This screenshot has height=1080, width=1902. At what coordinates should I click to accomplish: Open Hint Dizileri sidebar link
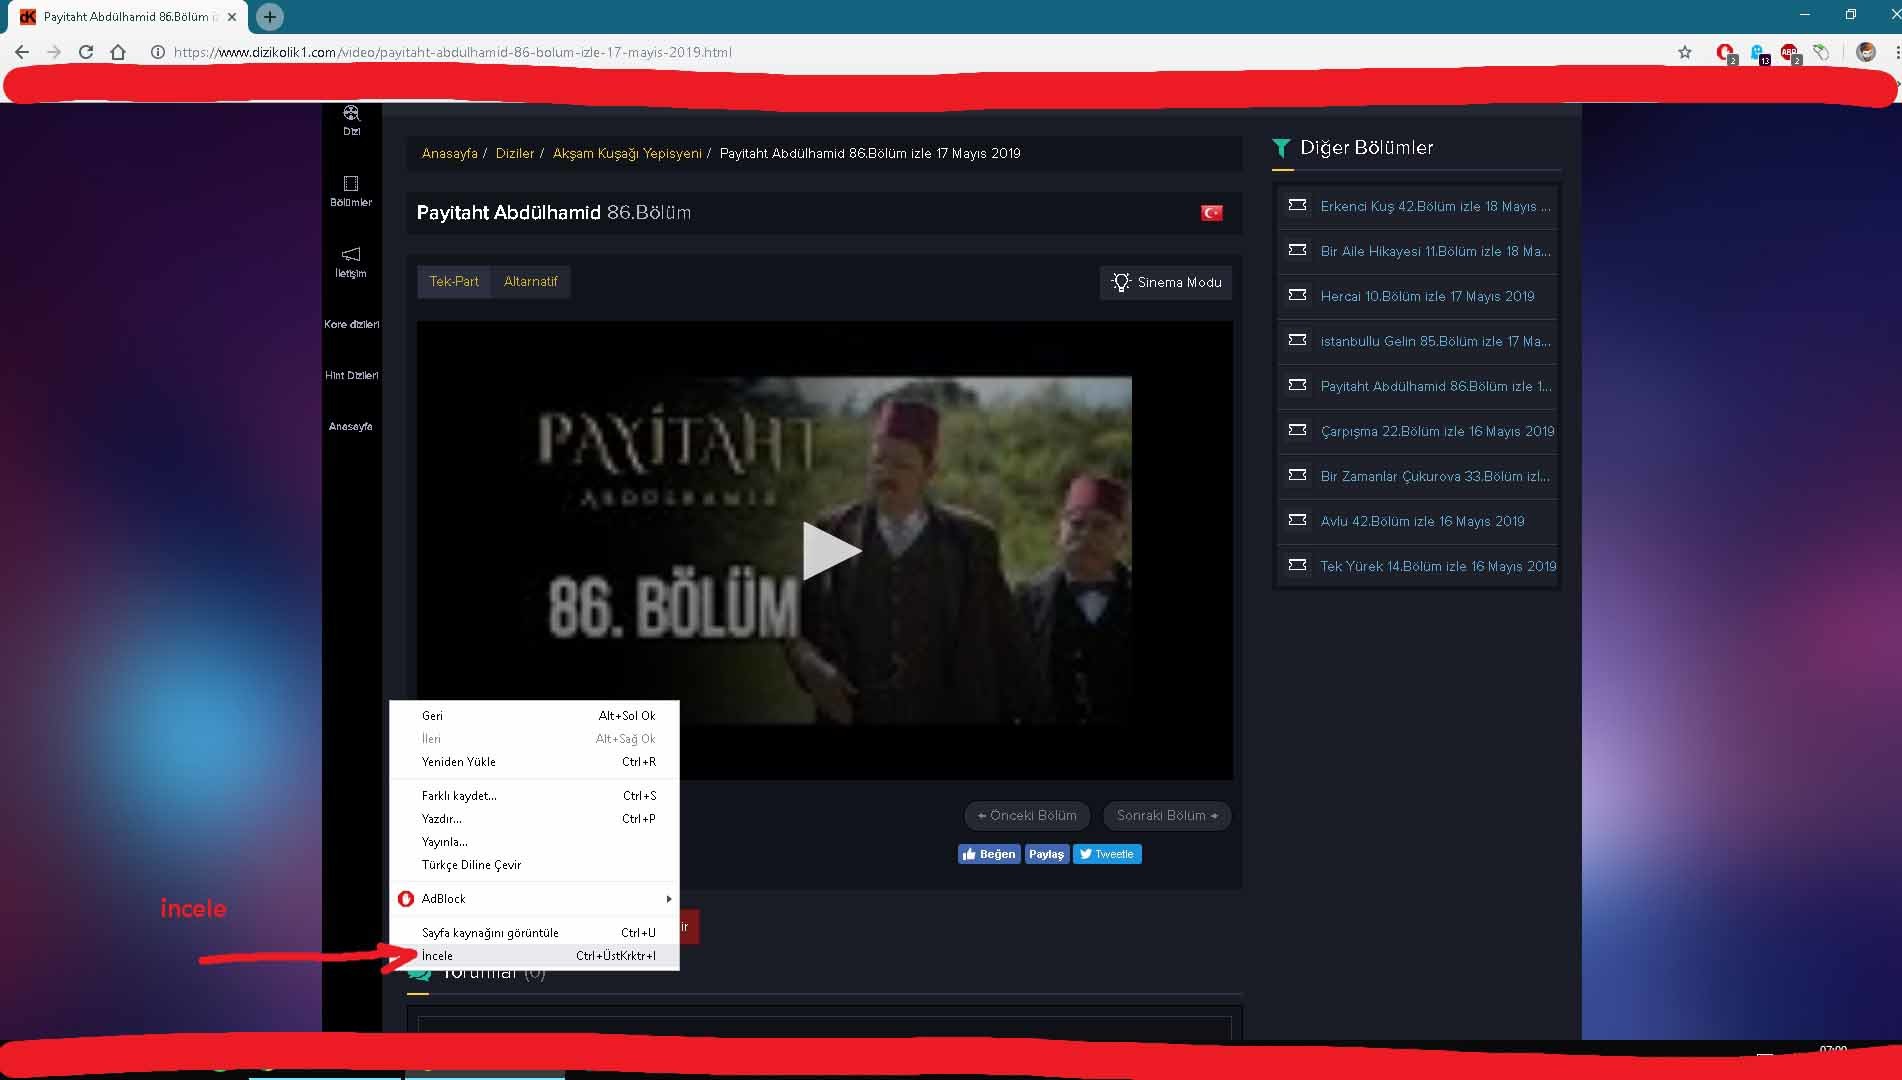(351, 375)
